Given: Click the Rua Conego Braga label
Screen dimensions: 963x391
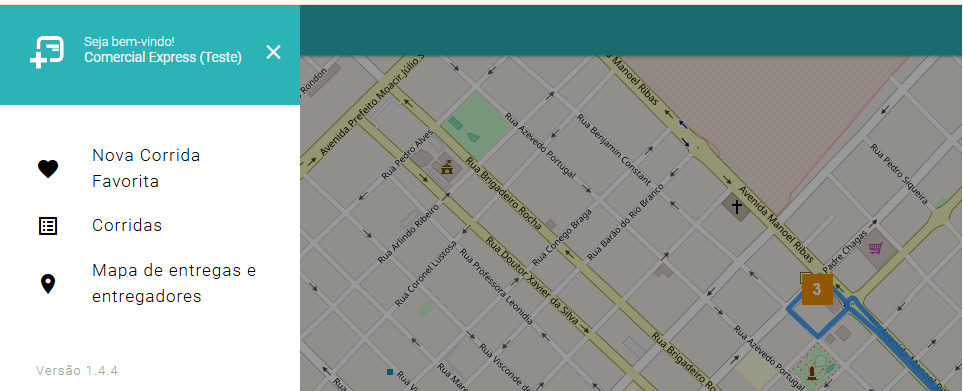Looking at the screenshot, I should point(562,238).
